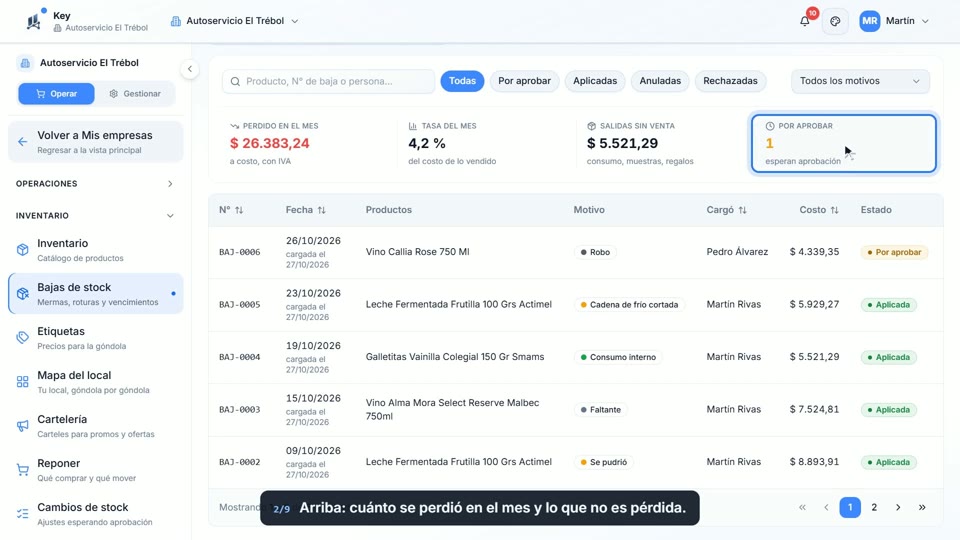
Task: Click the Cartelería megaphone icon
Action: (x=23, y=426)
